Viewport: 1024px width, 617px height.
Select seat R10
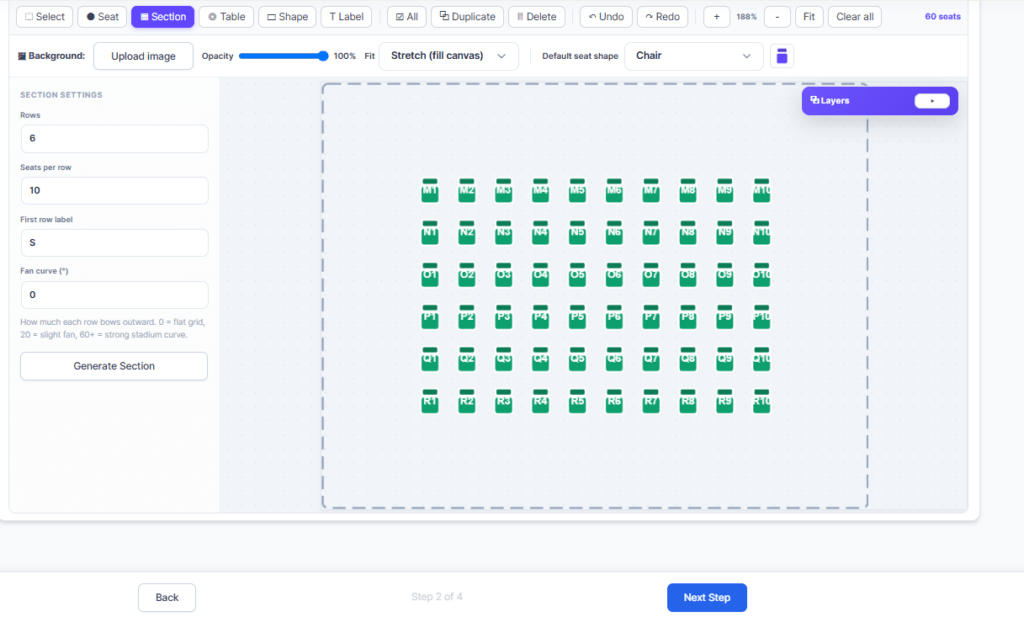pos(761,402)
